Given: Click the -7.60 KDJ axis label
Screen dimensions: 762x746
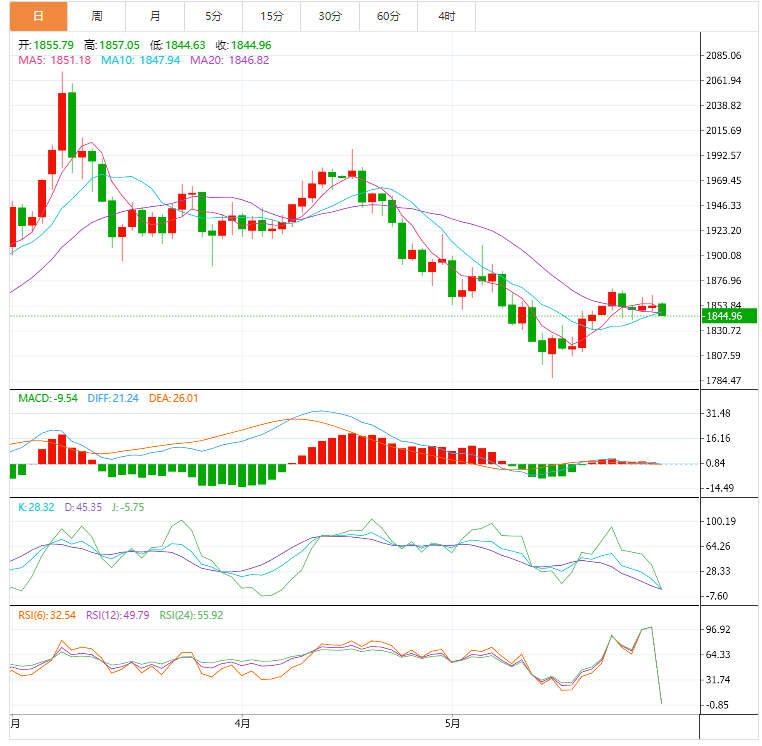Looking at the screenshot, I should (x=717, y=596).
